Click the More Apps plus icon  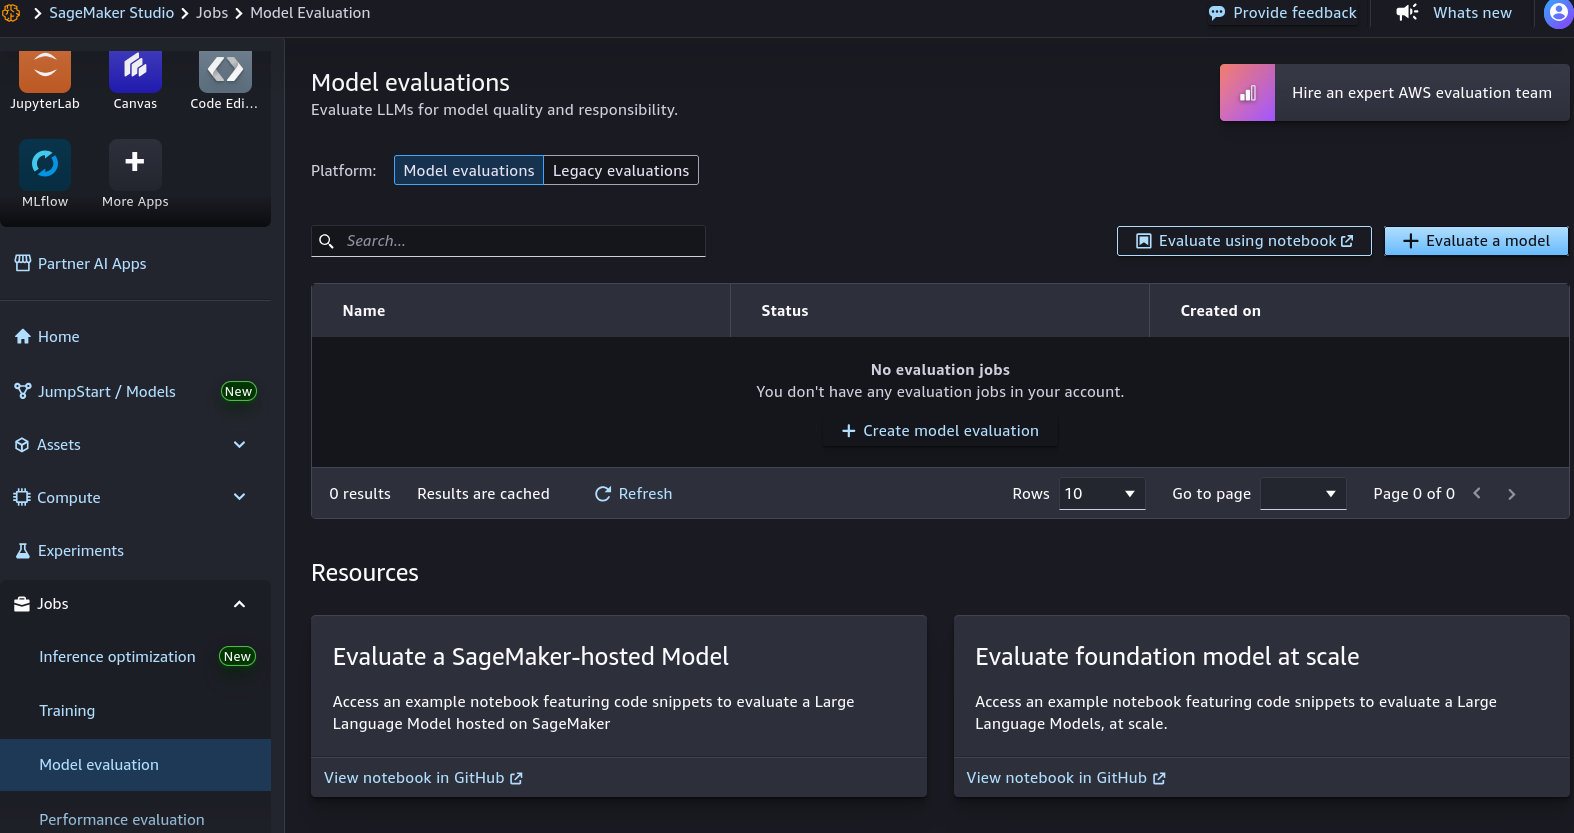click(135, 162)
